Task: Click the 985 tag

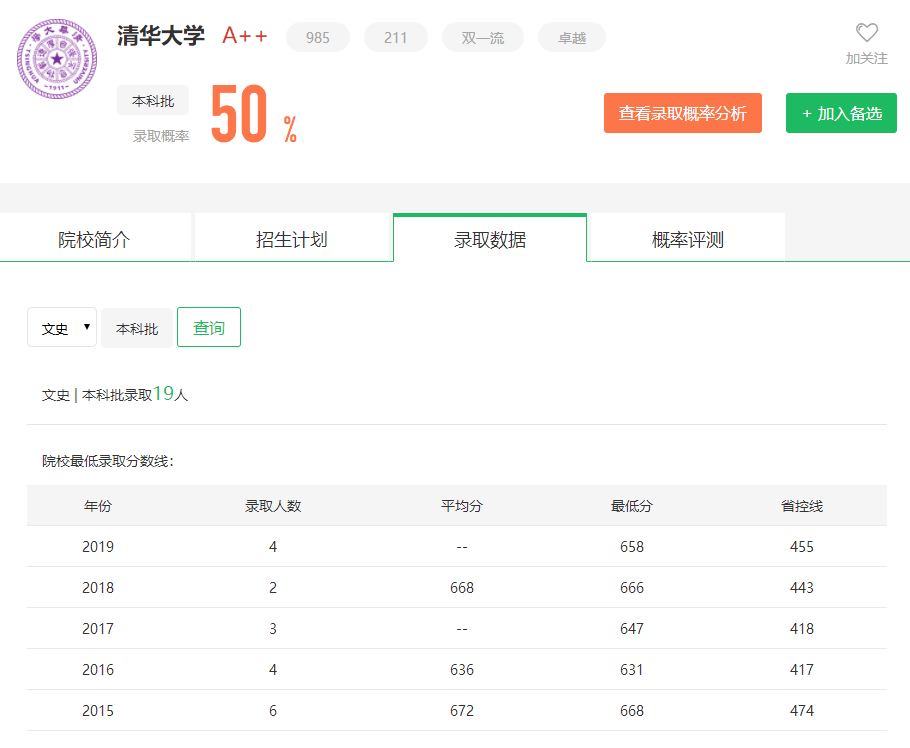Action: (317, 38)
